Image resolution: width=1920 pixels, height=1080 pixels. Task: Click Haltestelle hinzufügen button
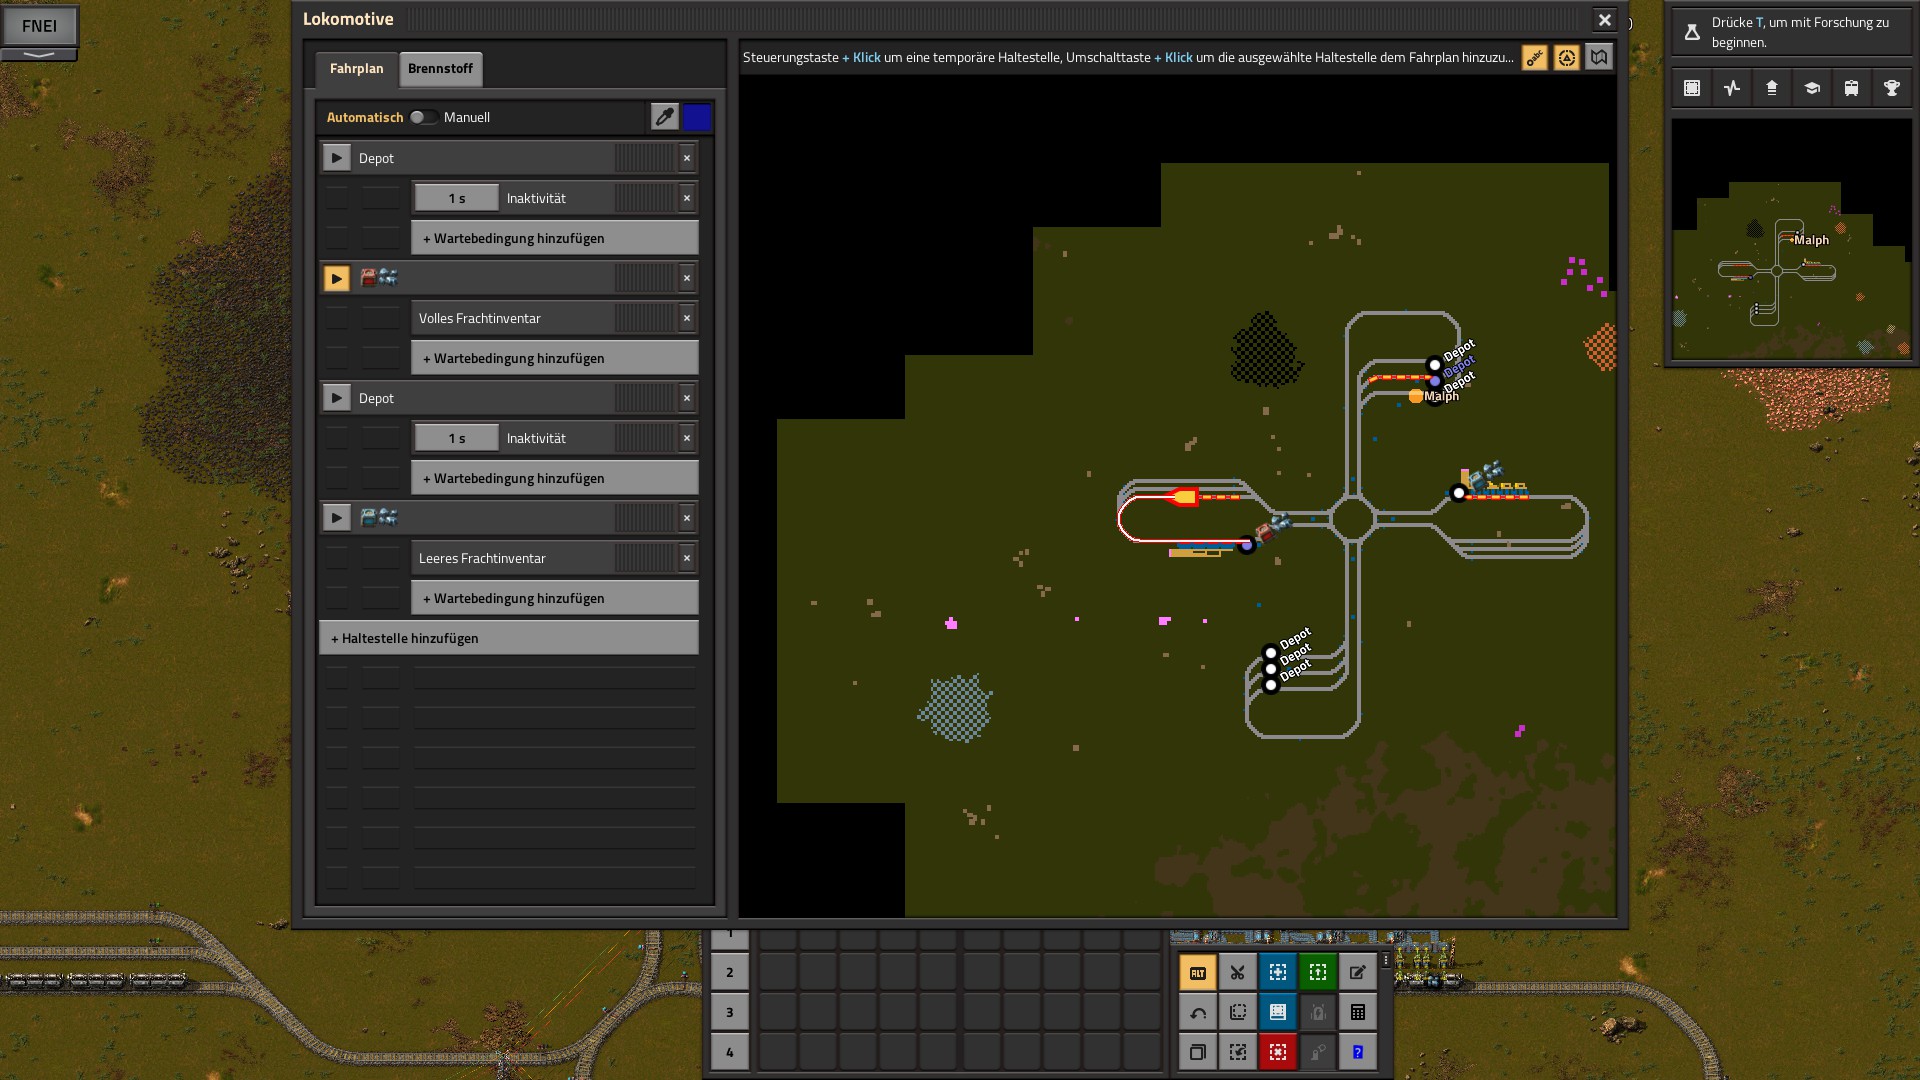pyautogui.click(x=508, y=638)
